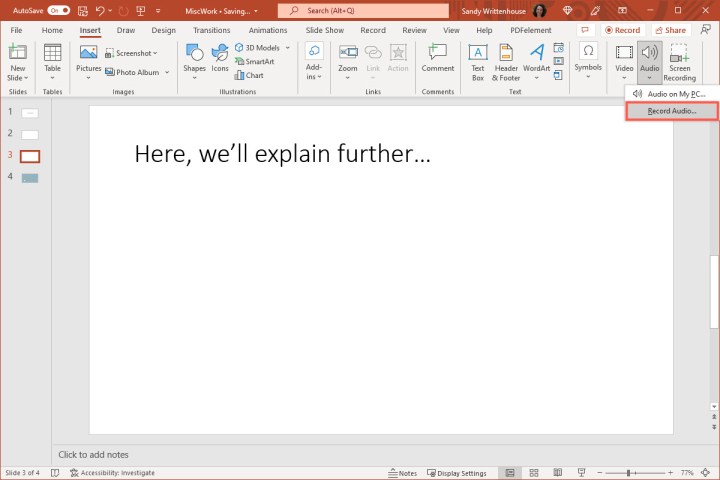Switch to Normal view icon

[510, 473]
